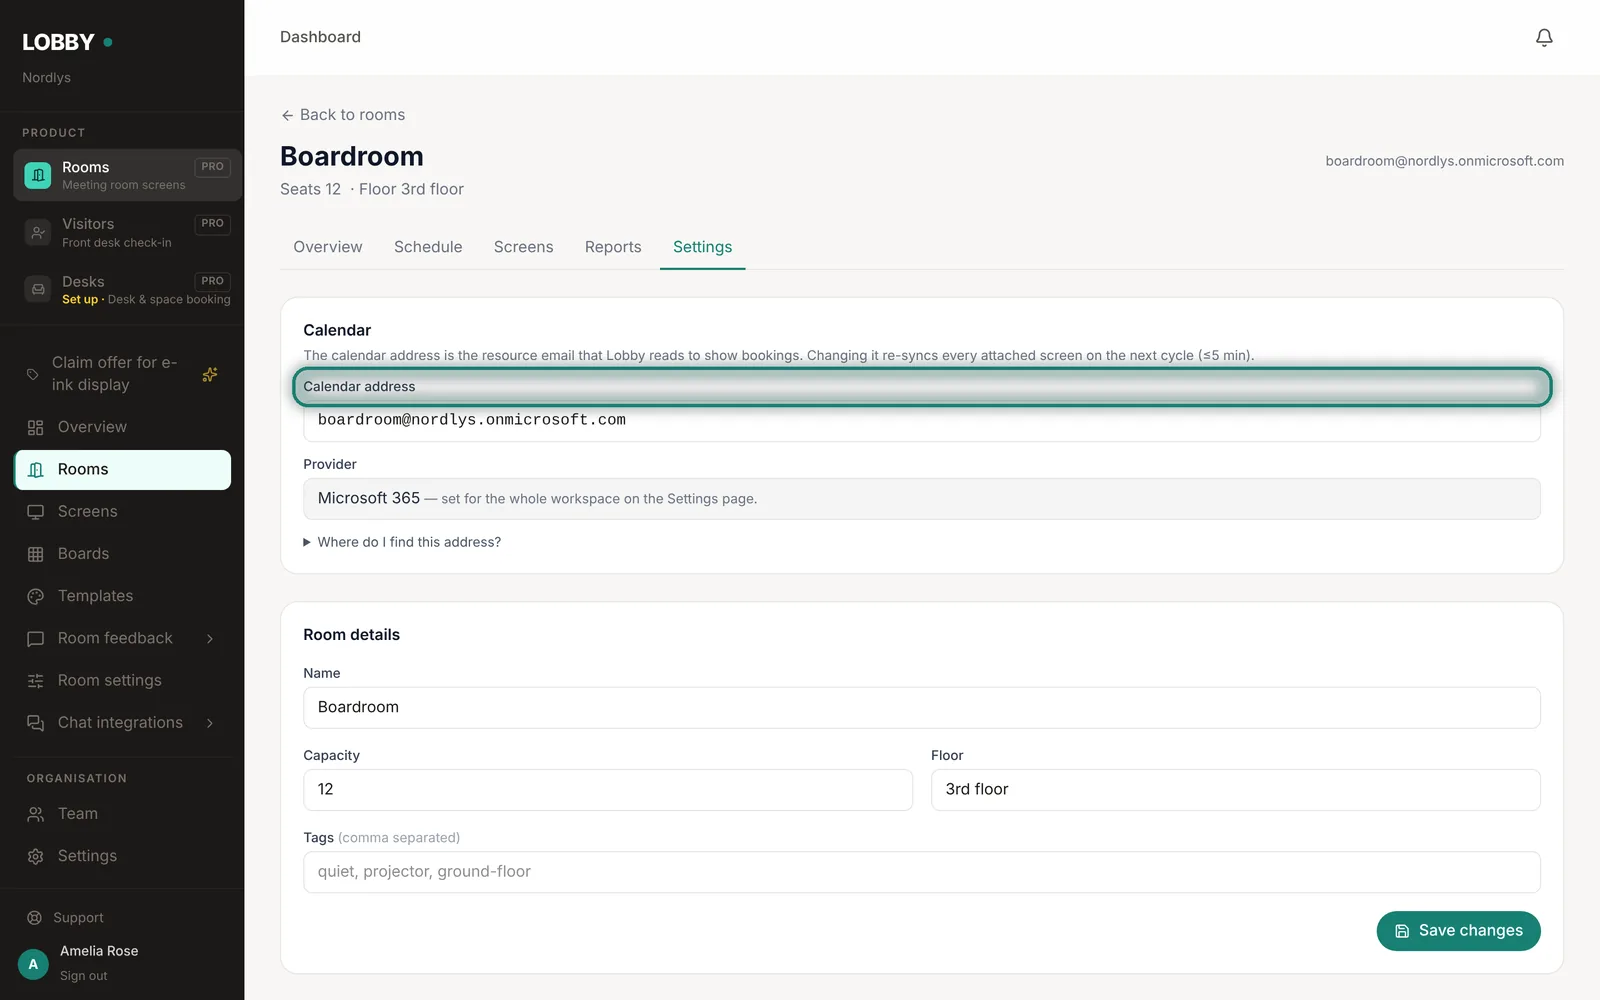Click the sparkle icon beside the e-ink offer
The height and width of the screenshot is (1000, 1600).
click(x=210, y=374)
